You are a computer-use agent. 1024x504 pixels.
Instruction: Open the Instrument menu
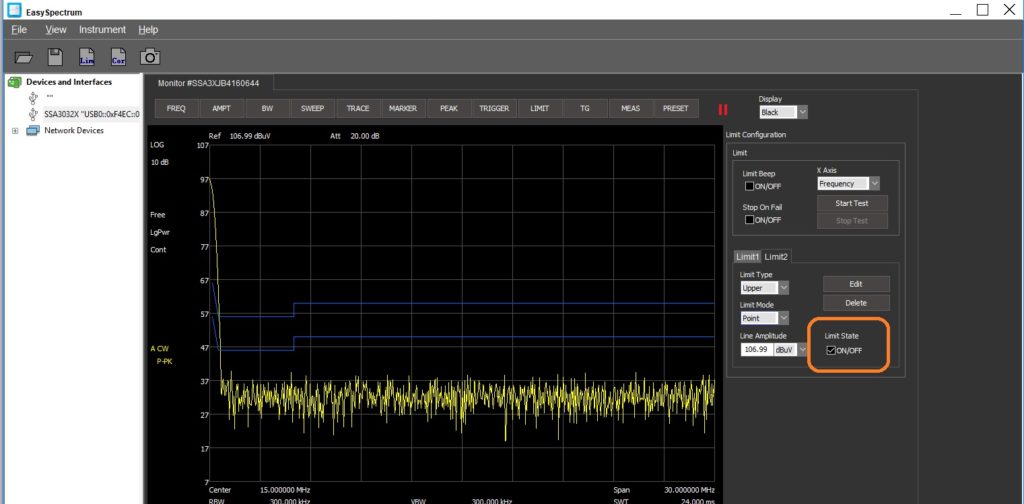pyautogui.click(x=102, y=30)
